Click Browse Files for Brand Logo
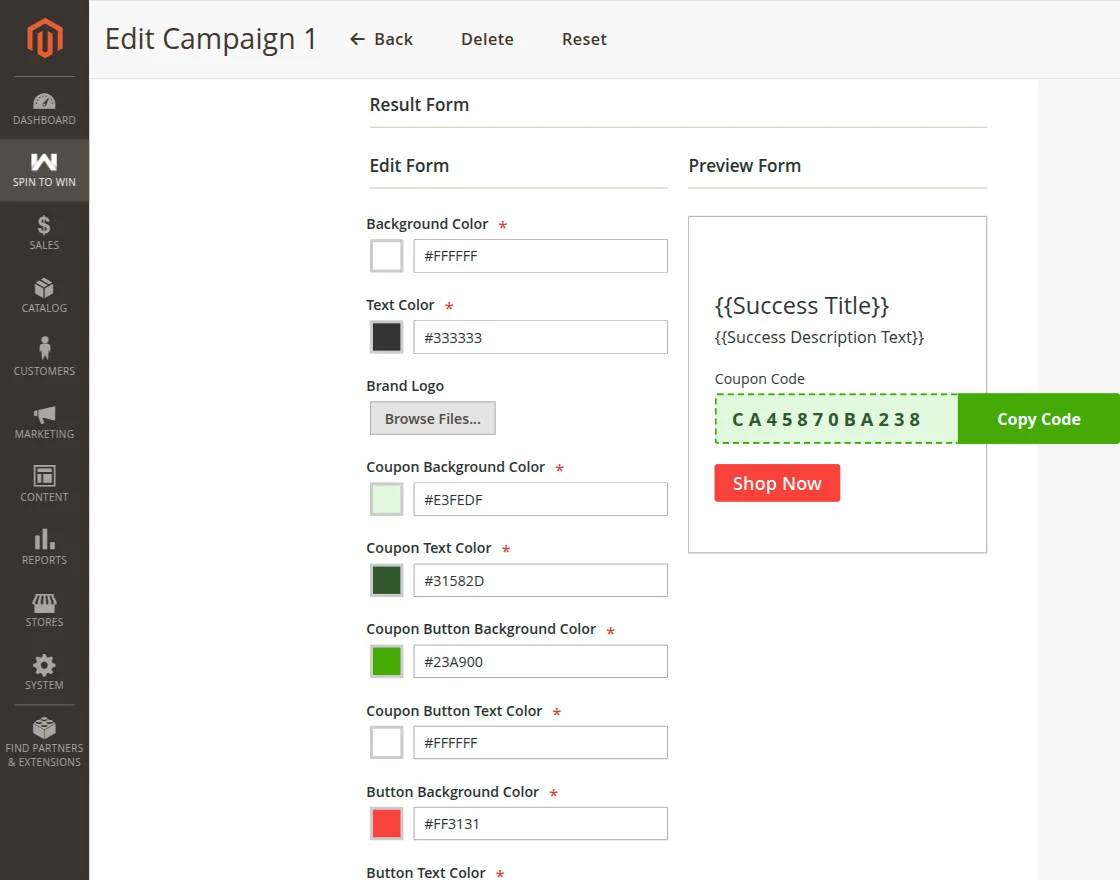The width and height of the screenshot is (1120, 880). pos(432,419)
